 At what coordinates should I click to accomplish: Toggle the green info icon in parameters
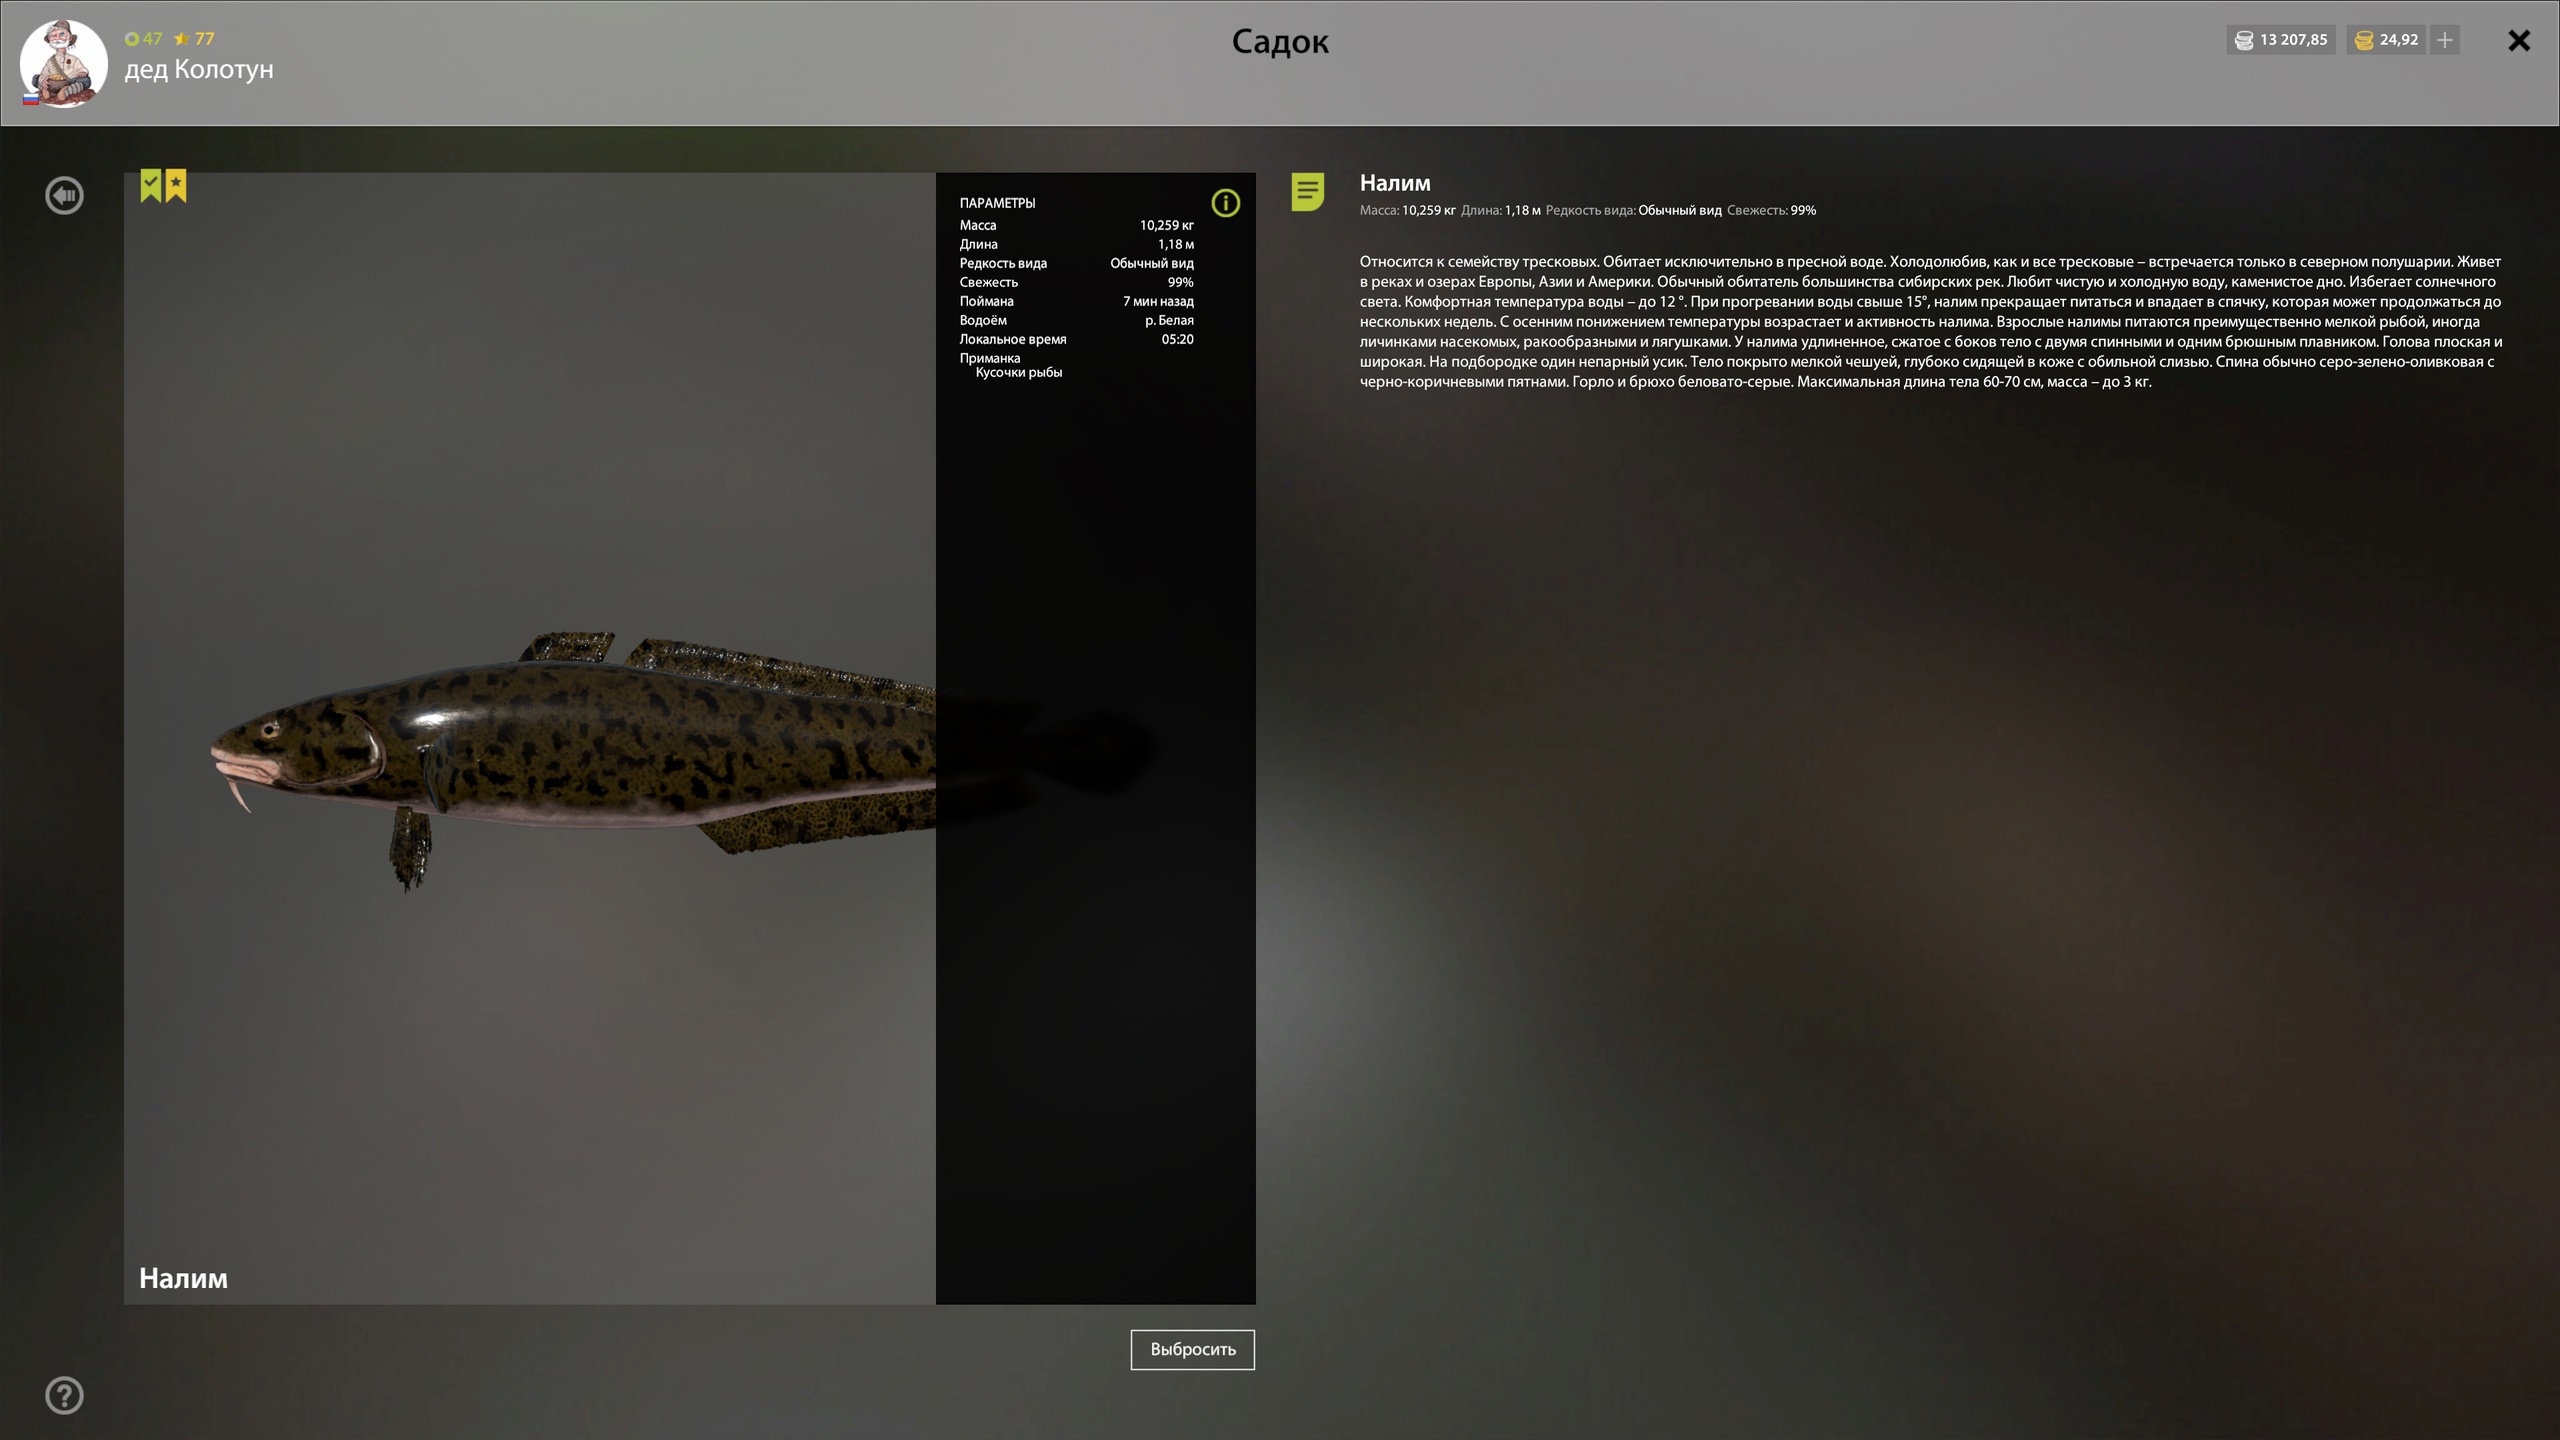(1225, 203)
